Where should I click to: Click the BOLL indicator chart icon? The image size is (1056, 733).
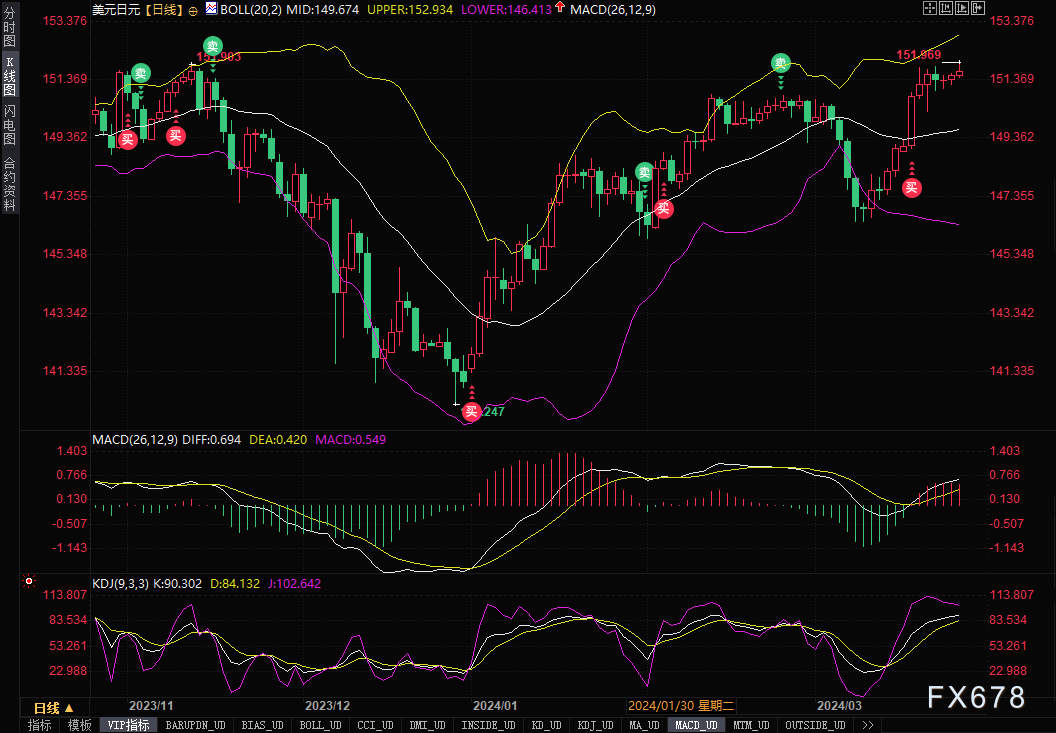(x=211, y=8)
